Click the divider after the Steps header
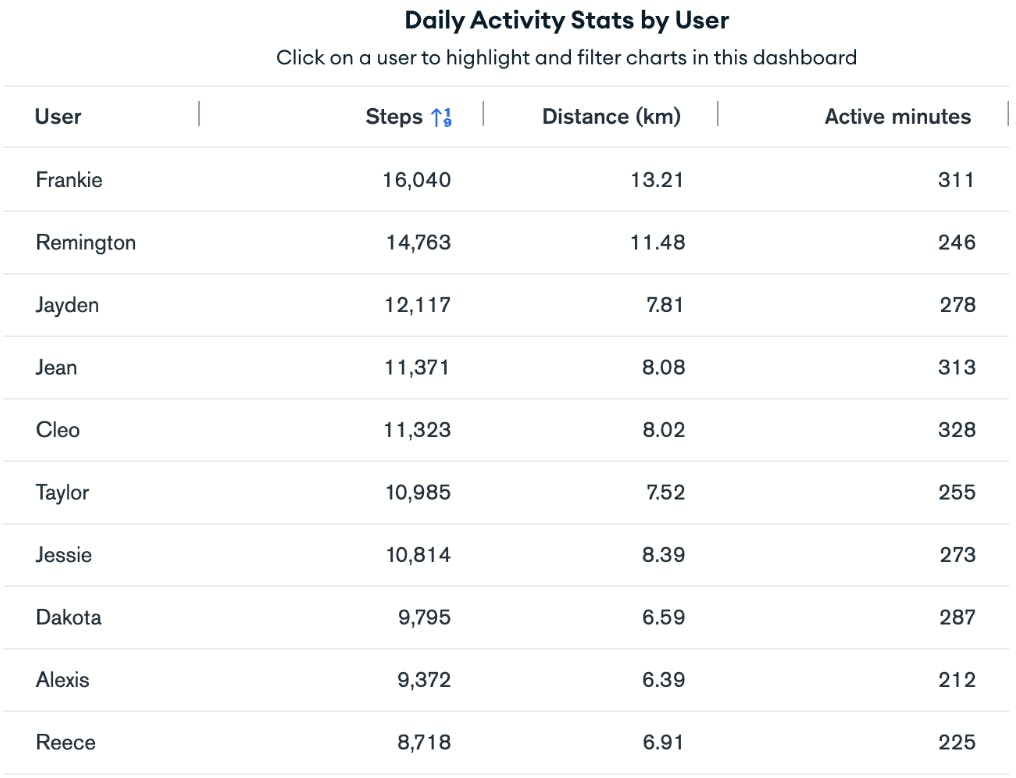This screenshot has width=1016, height=778. pyautogui.click(x=483, y=115)
